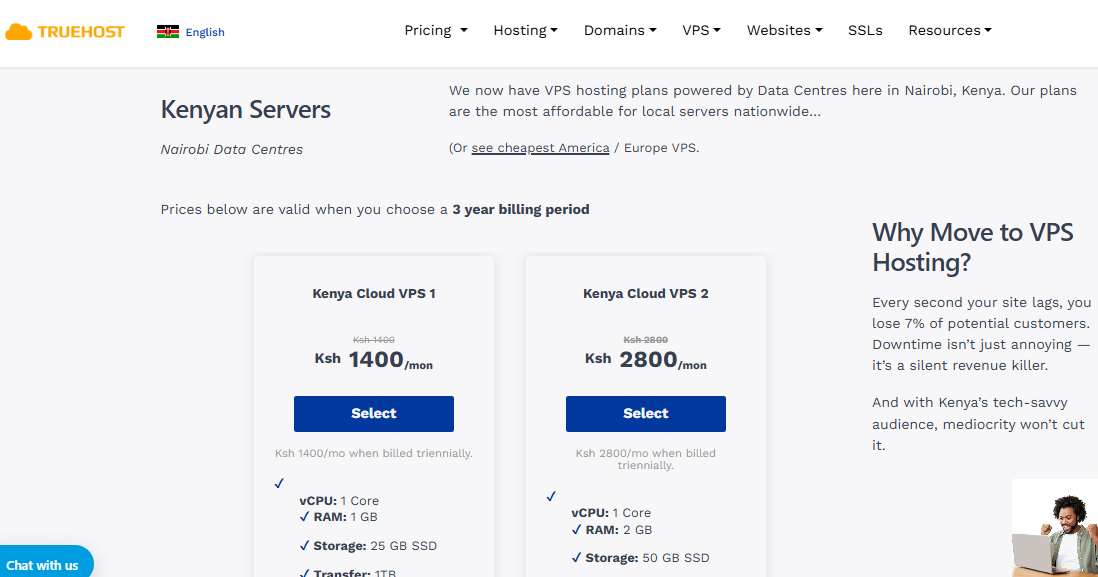Click 'Why Move to VPS Hosting?' heading
Viewport: 1098px width, 577px height.
(973, 247)
